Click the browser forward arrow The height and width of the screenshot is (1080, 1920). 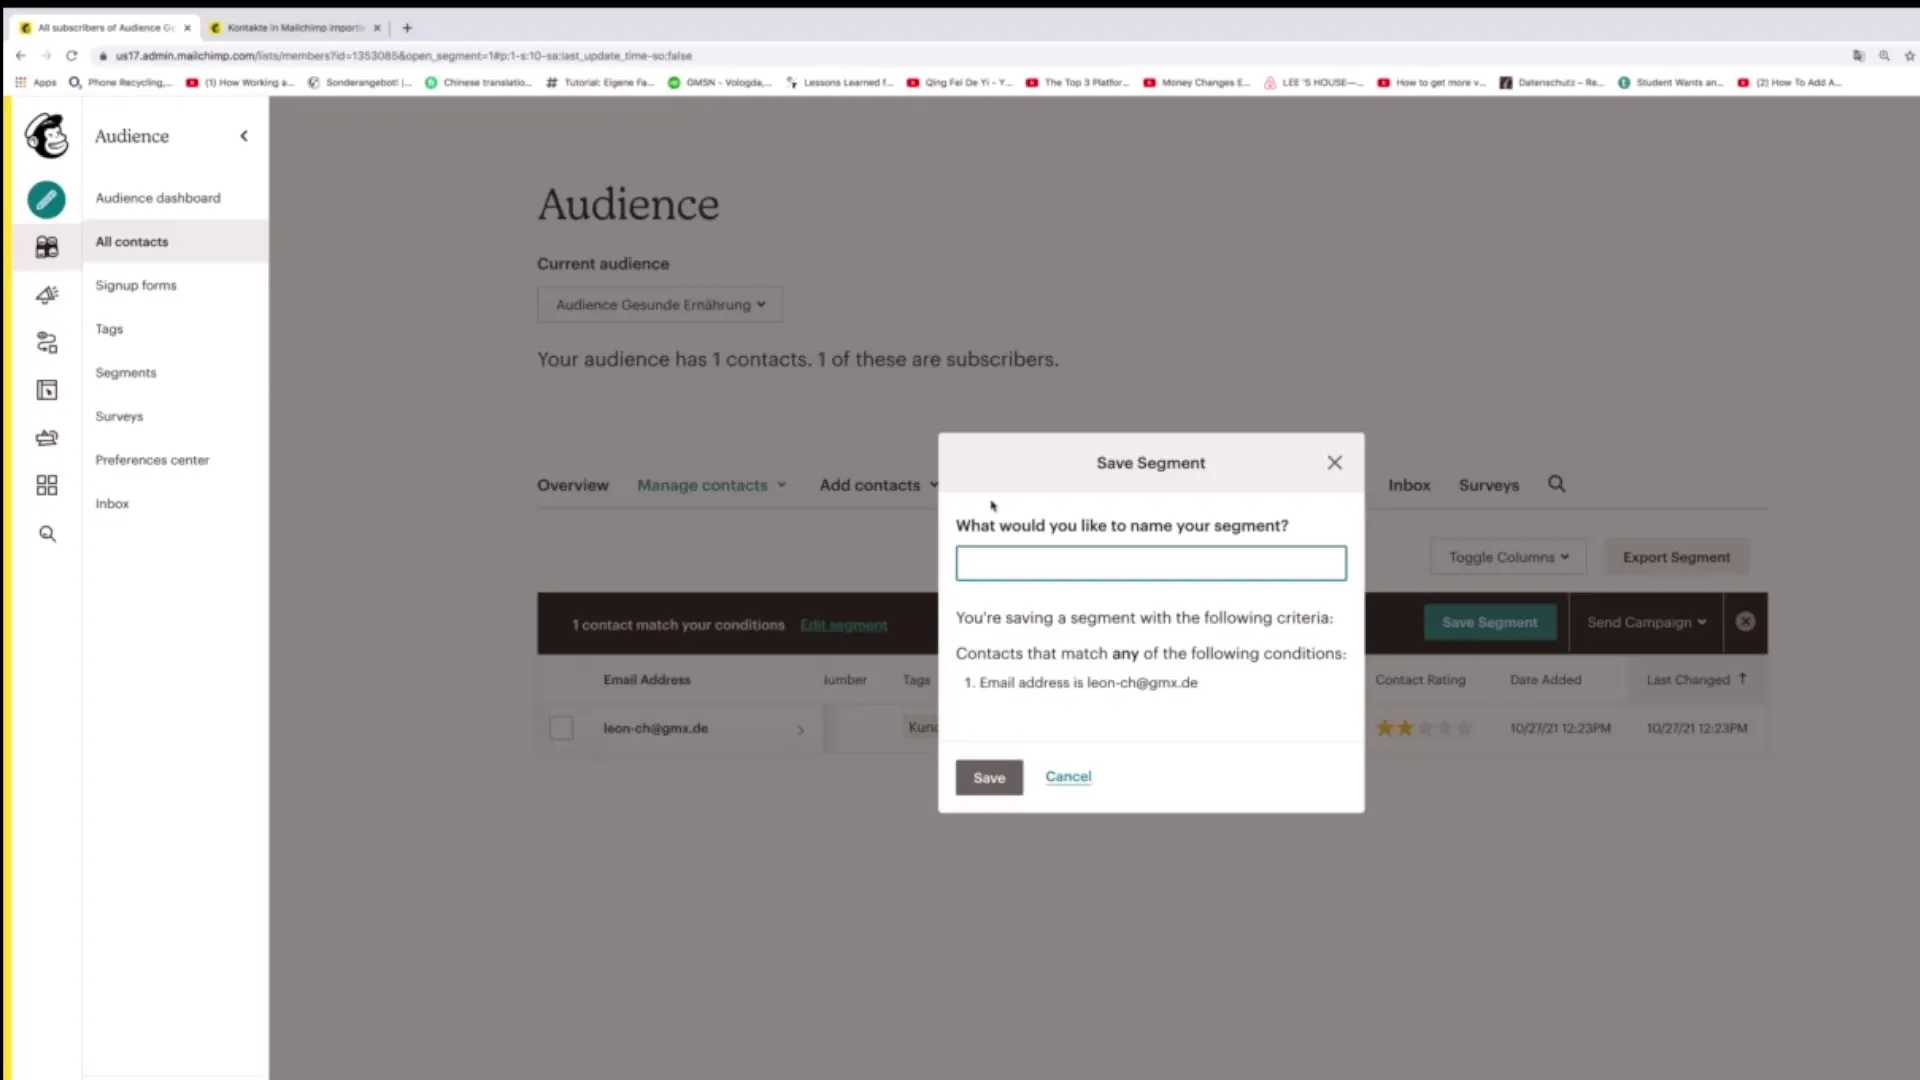45,56
